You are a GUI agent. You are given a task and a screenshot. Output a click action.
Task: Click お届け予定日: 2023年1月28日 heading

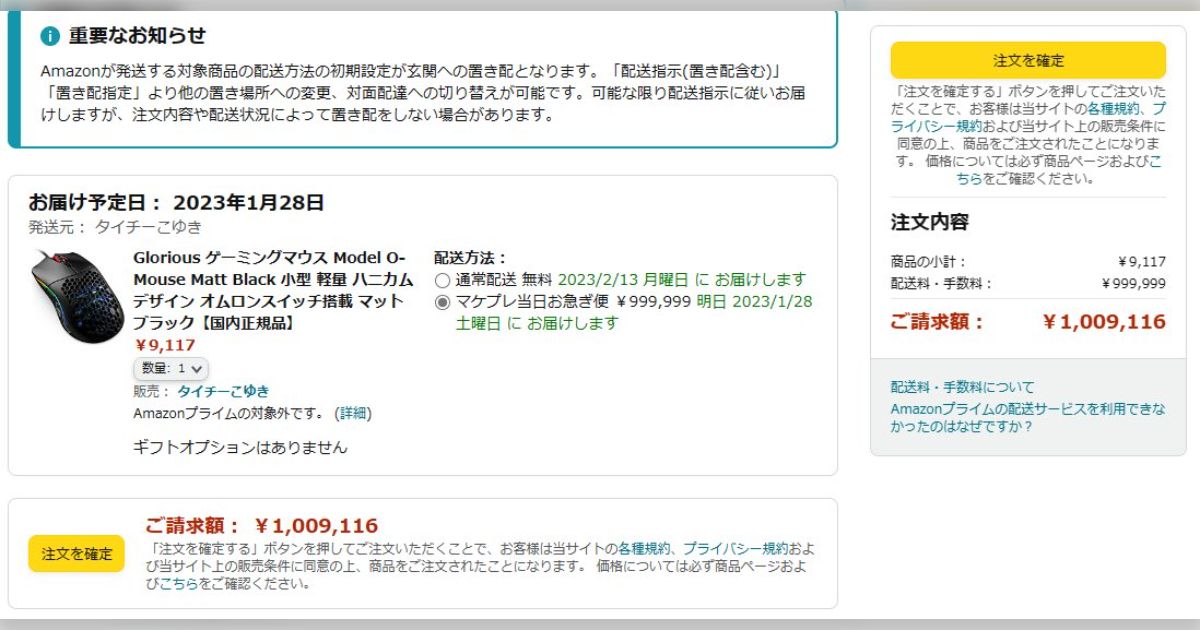pos(176,203)
